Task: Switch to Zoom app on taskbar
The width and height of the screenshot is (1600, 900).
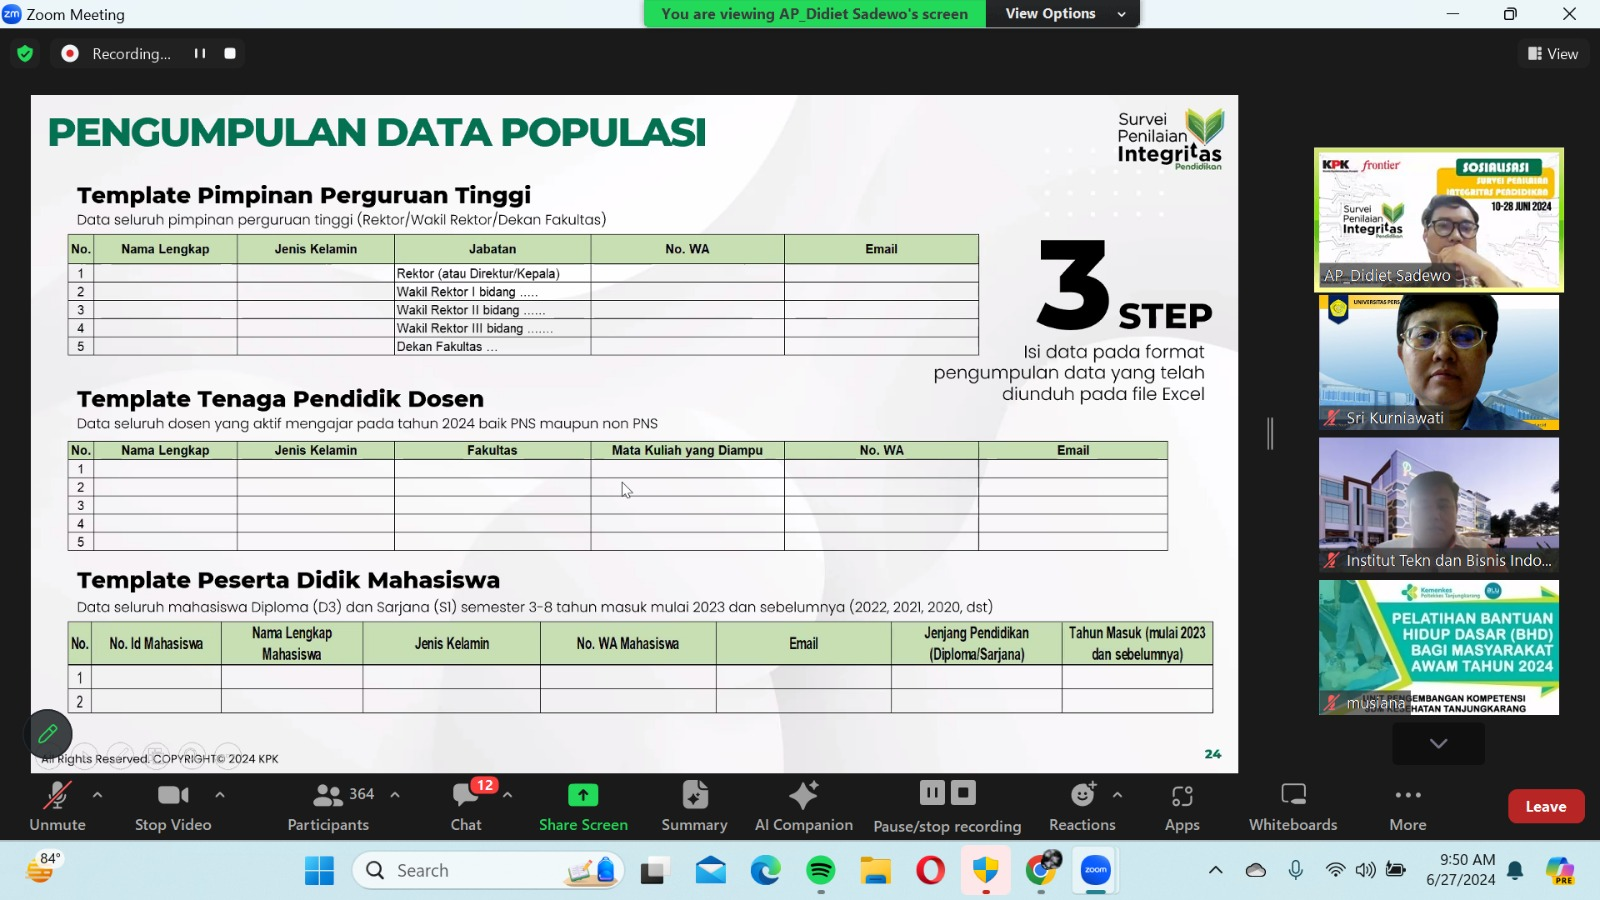Action: coord(1096,871)
